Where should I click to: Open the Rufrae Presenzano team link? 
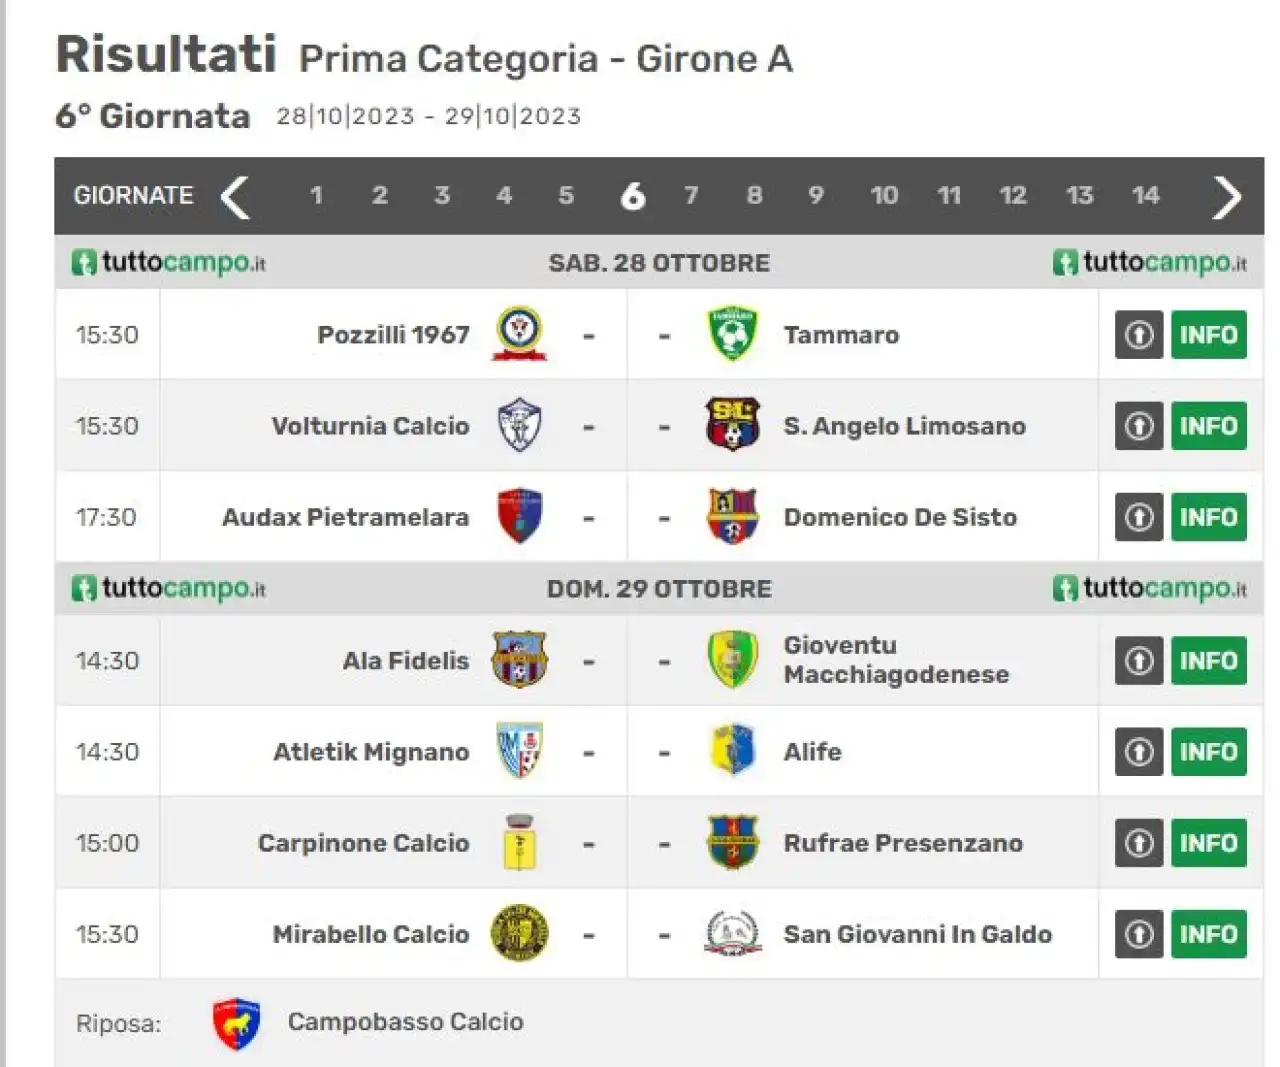coord(903,843)
